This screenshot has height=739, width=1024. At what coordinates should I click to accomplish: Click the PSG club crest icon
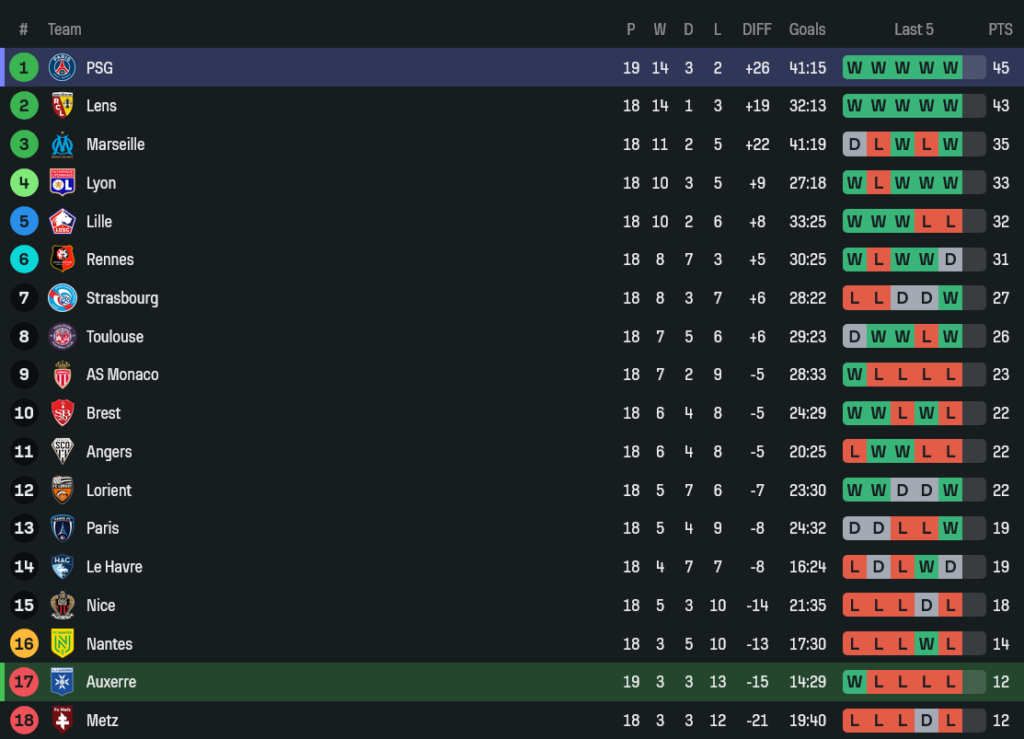click(x=62, y=68)
